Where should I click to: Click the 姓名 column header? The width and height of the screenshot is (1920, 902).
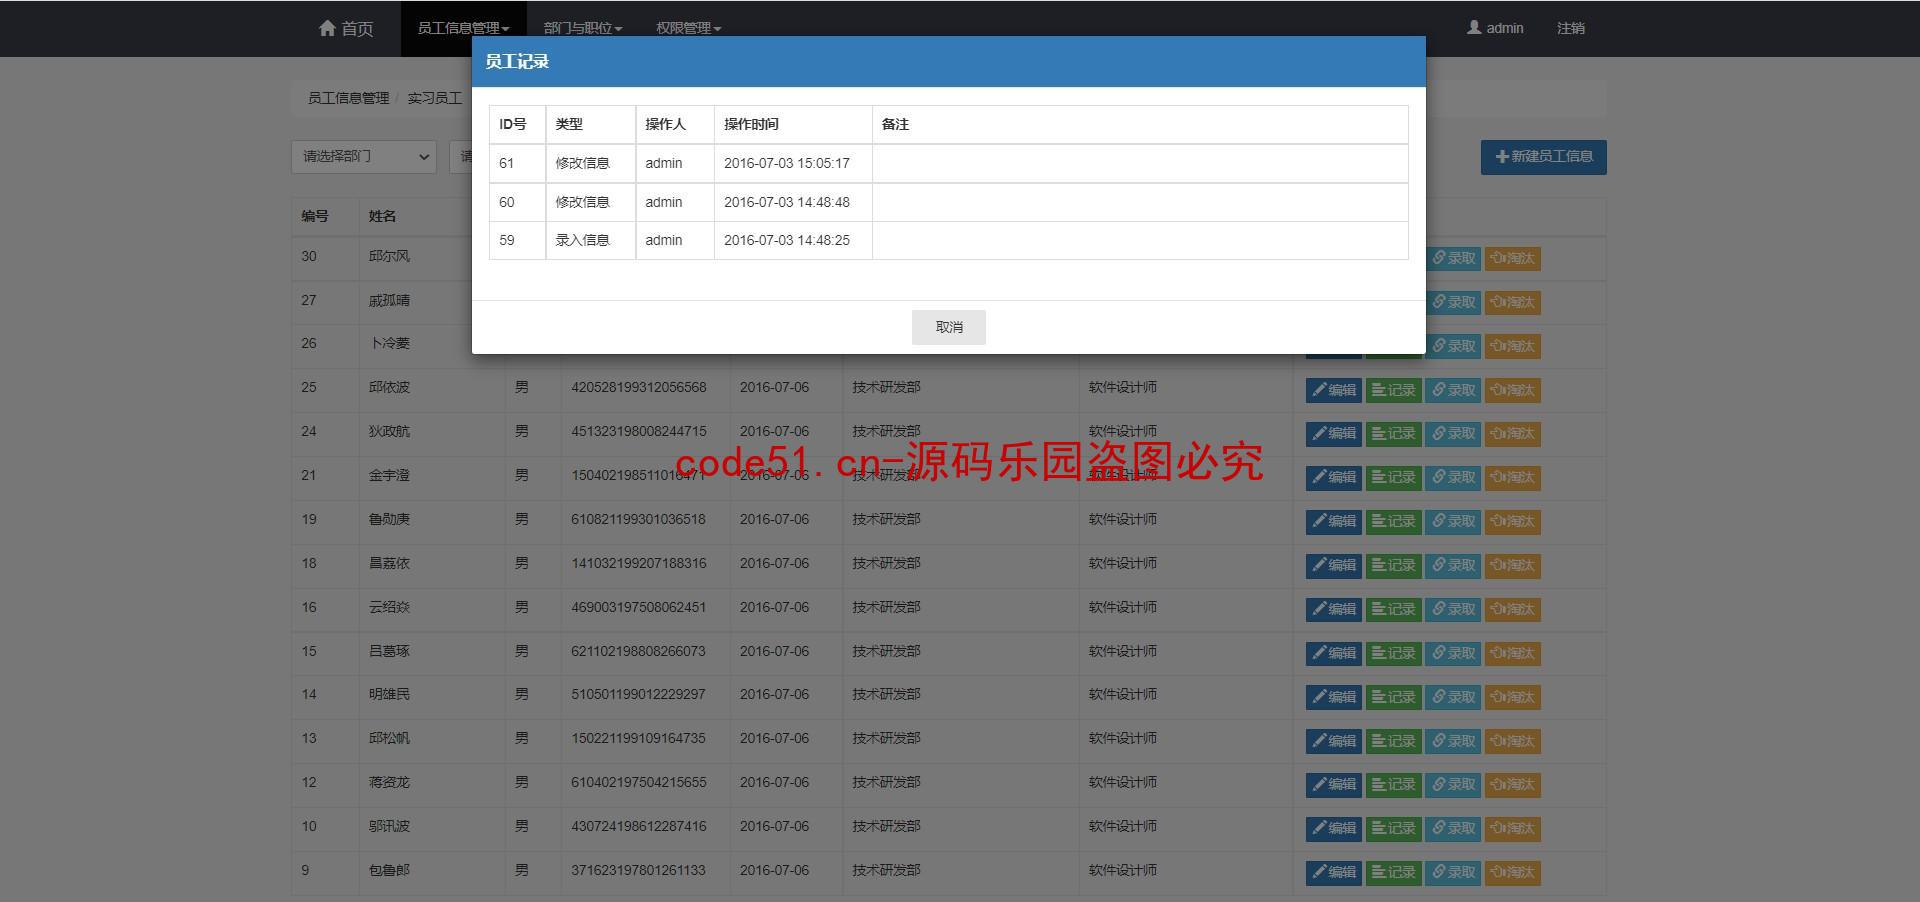click(x=382, y=216)
